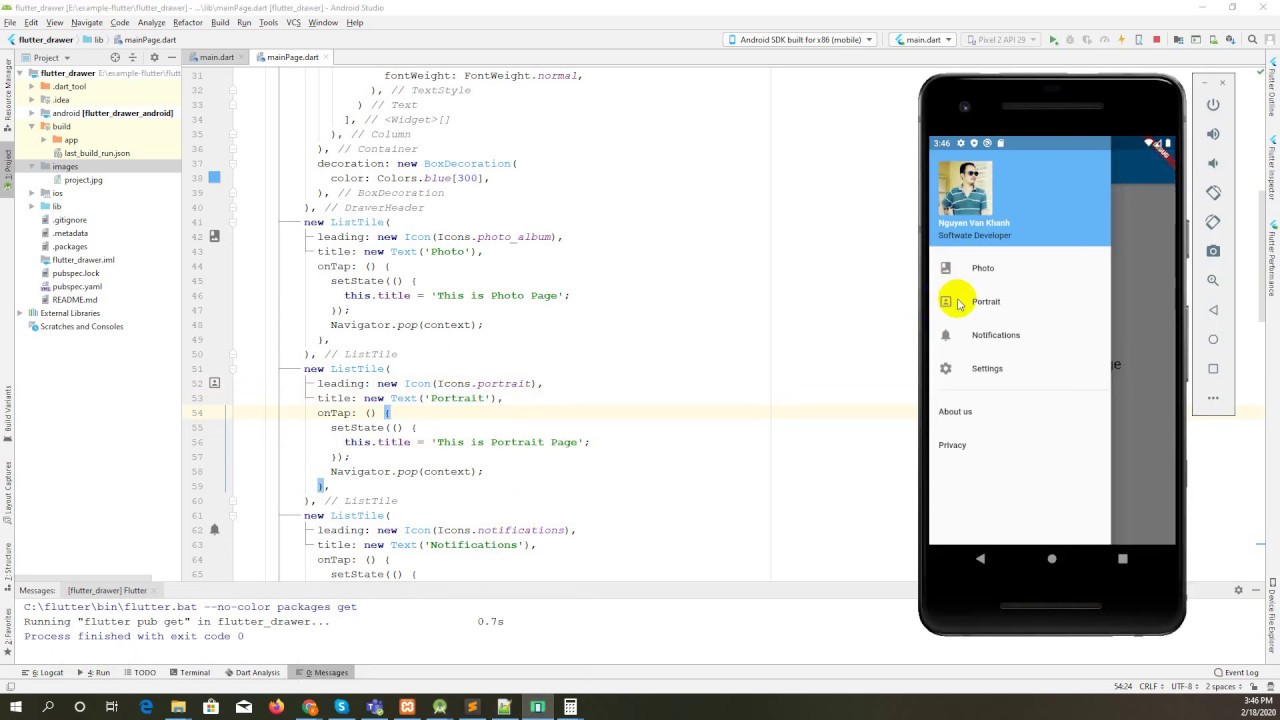Click the photo album gutter icon on line 42

coord(214,237)
